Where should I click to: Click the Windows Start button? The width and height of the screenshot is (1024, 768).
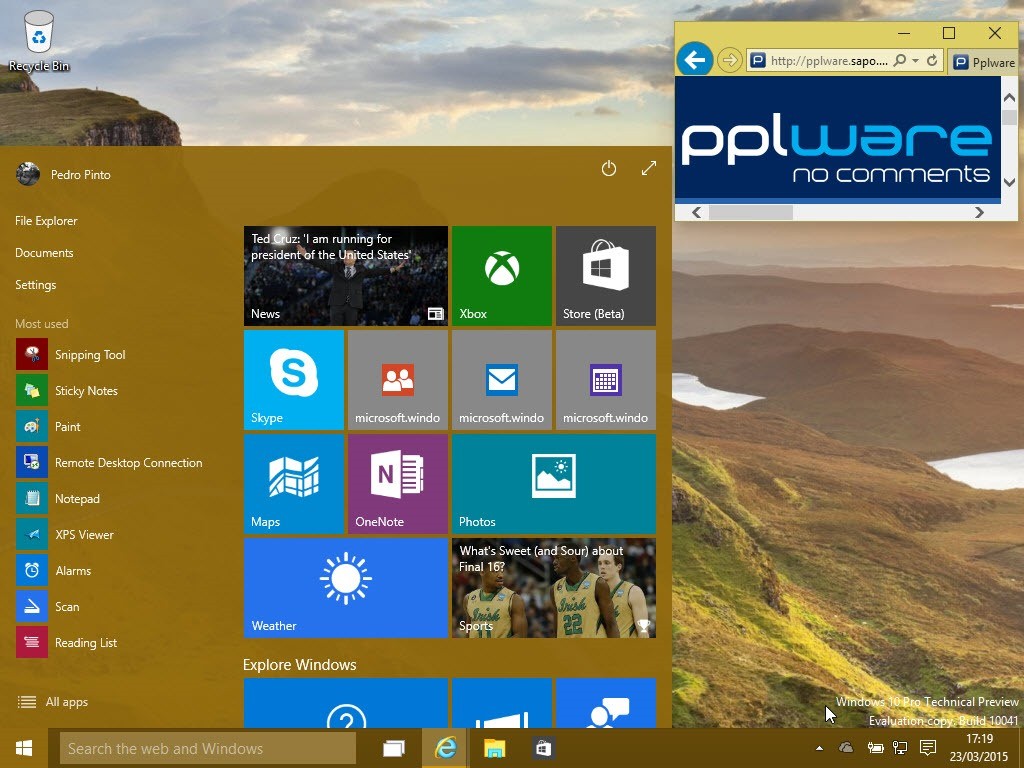point(24,748)
